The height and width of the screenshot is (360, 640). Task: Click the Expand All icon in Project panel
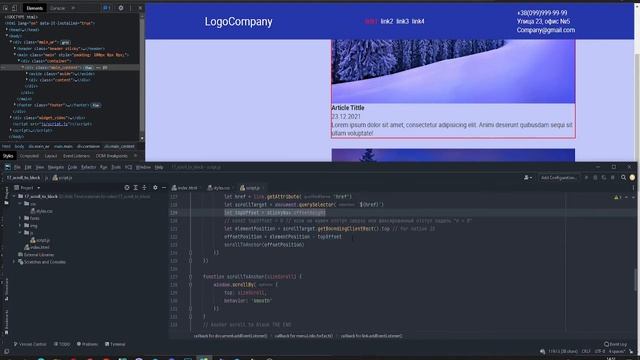[136, 188]
